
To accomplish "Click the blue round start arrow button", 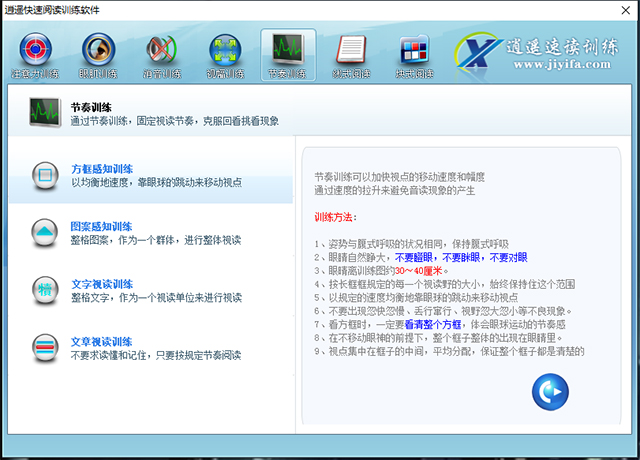I will (550, 392).
